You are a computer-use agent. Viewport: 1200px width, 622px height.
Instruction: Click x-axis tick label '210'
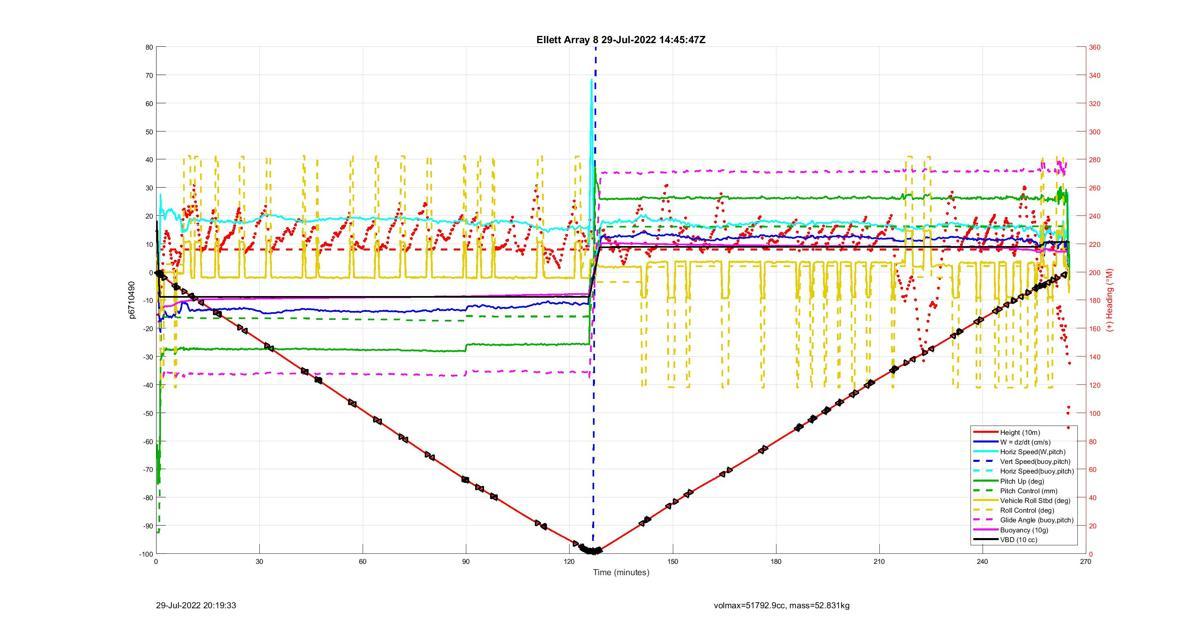[879, 562]
